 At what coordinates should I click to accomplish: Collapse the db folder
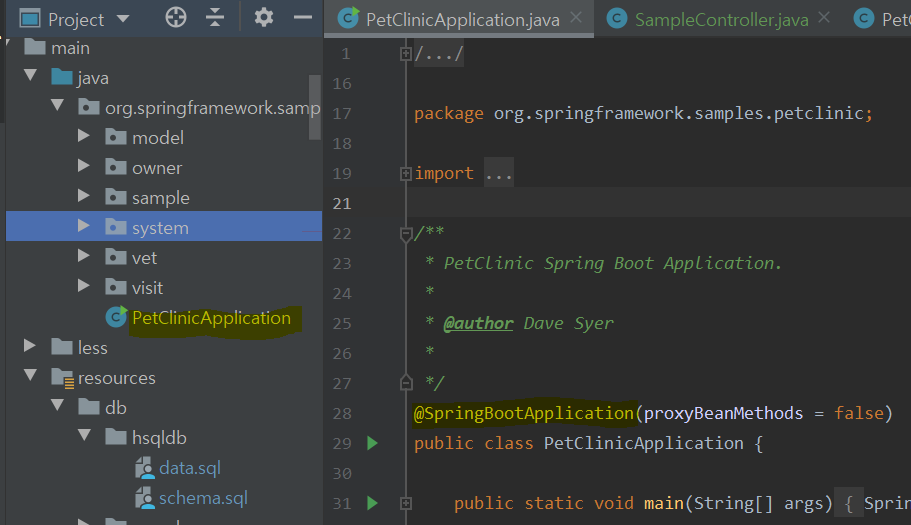click(x=58, y=405)
